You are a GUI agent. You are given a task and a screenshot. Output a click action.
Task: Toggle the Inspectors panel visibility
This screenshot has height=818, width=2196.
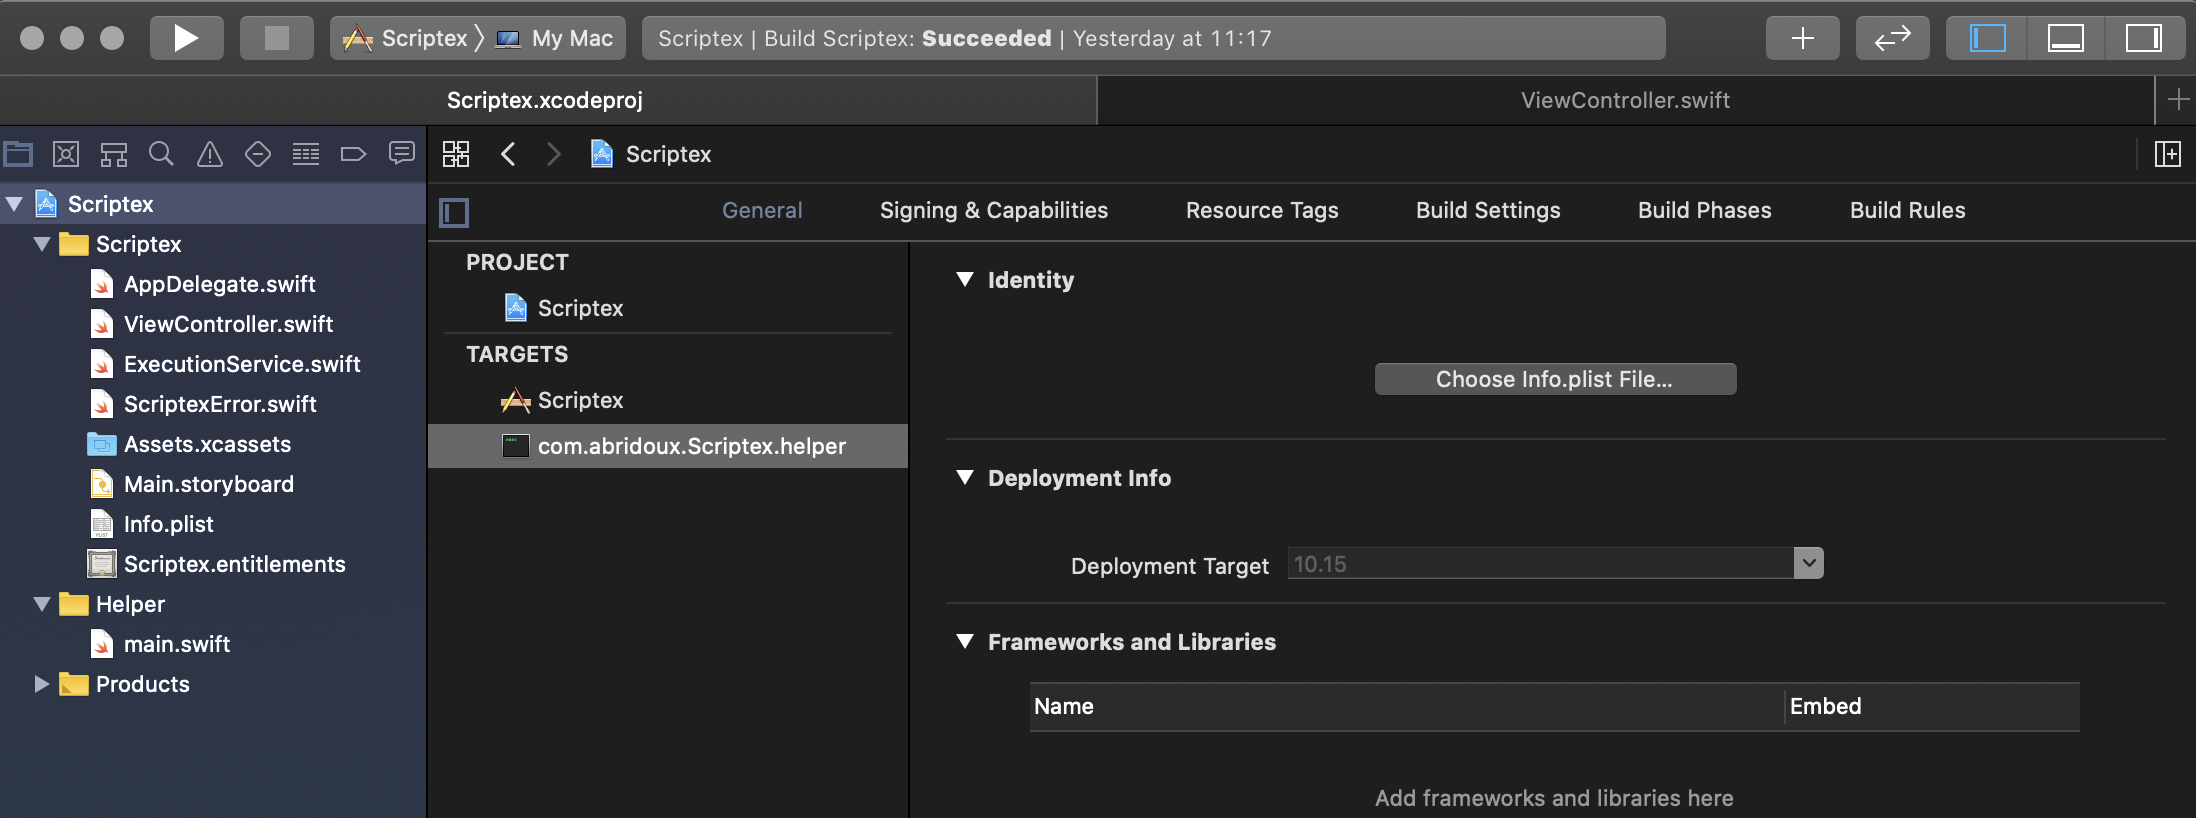coord(2143,38)
